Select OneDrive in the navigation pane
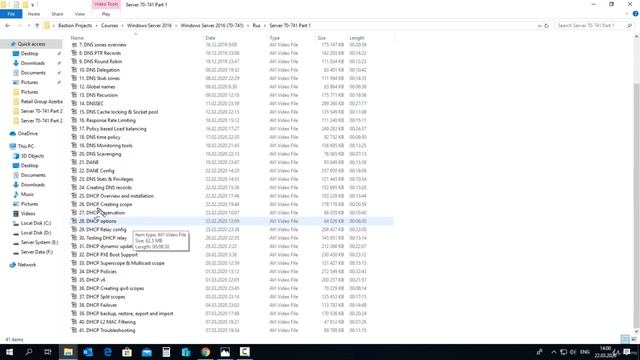640x360 pixels. [27, 133]
